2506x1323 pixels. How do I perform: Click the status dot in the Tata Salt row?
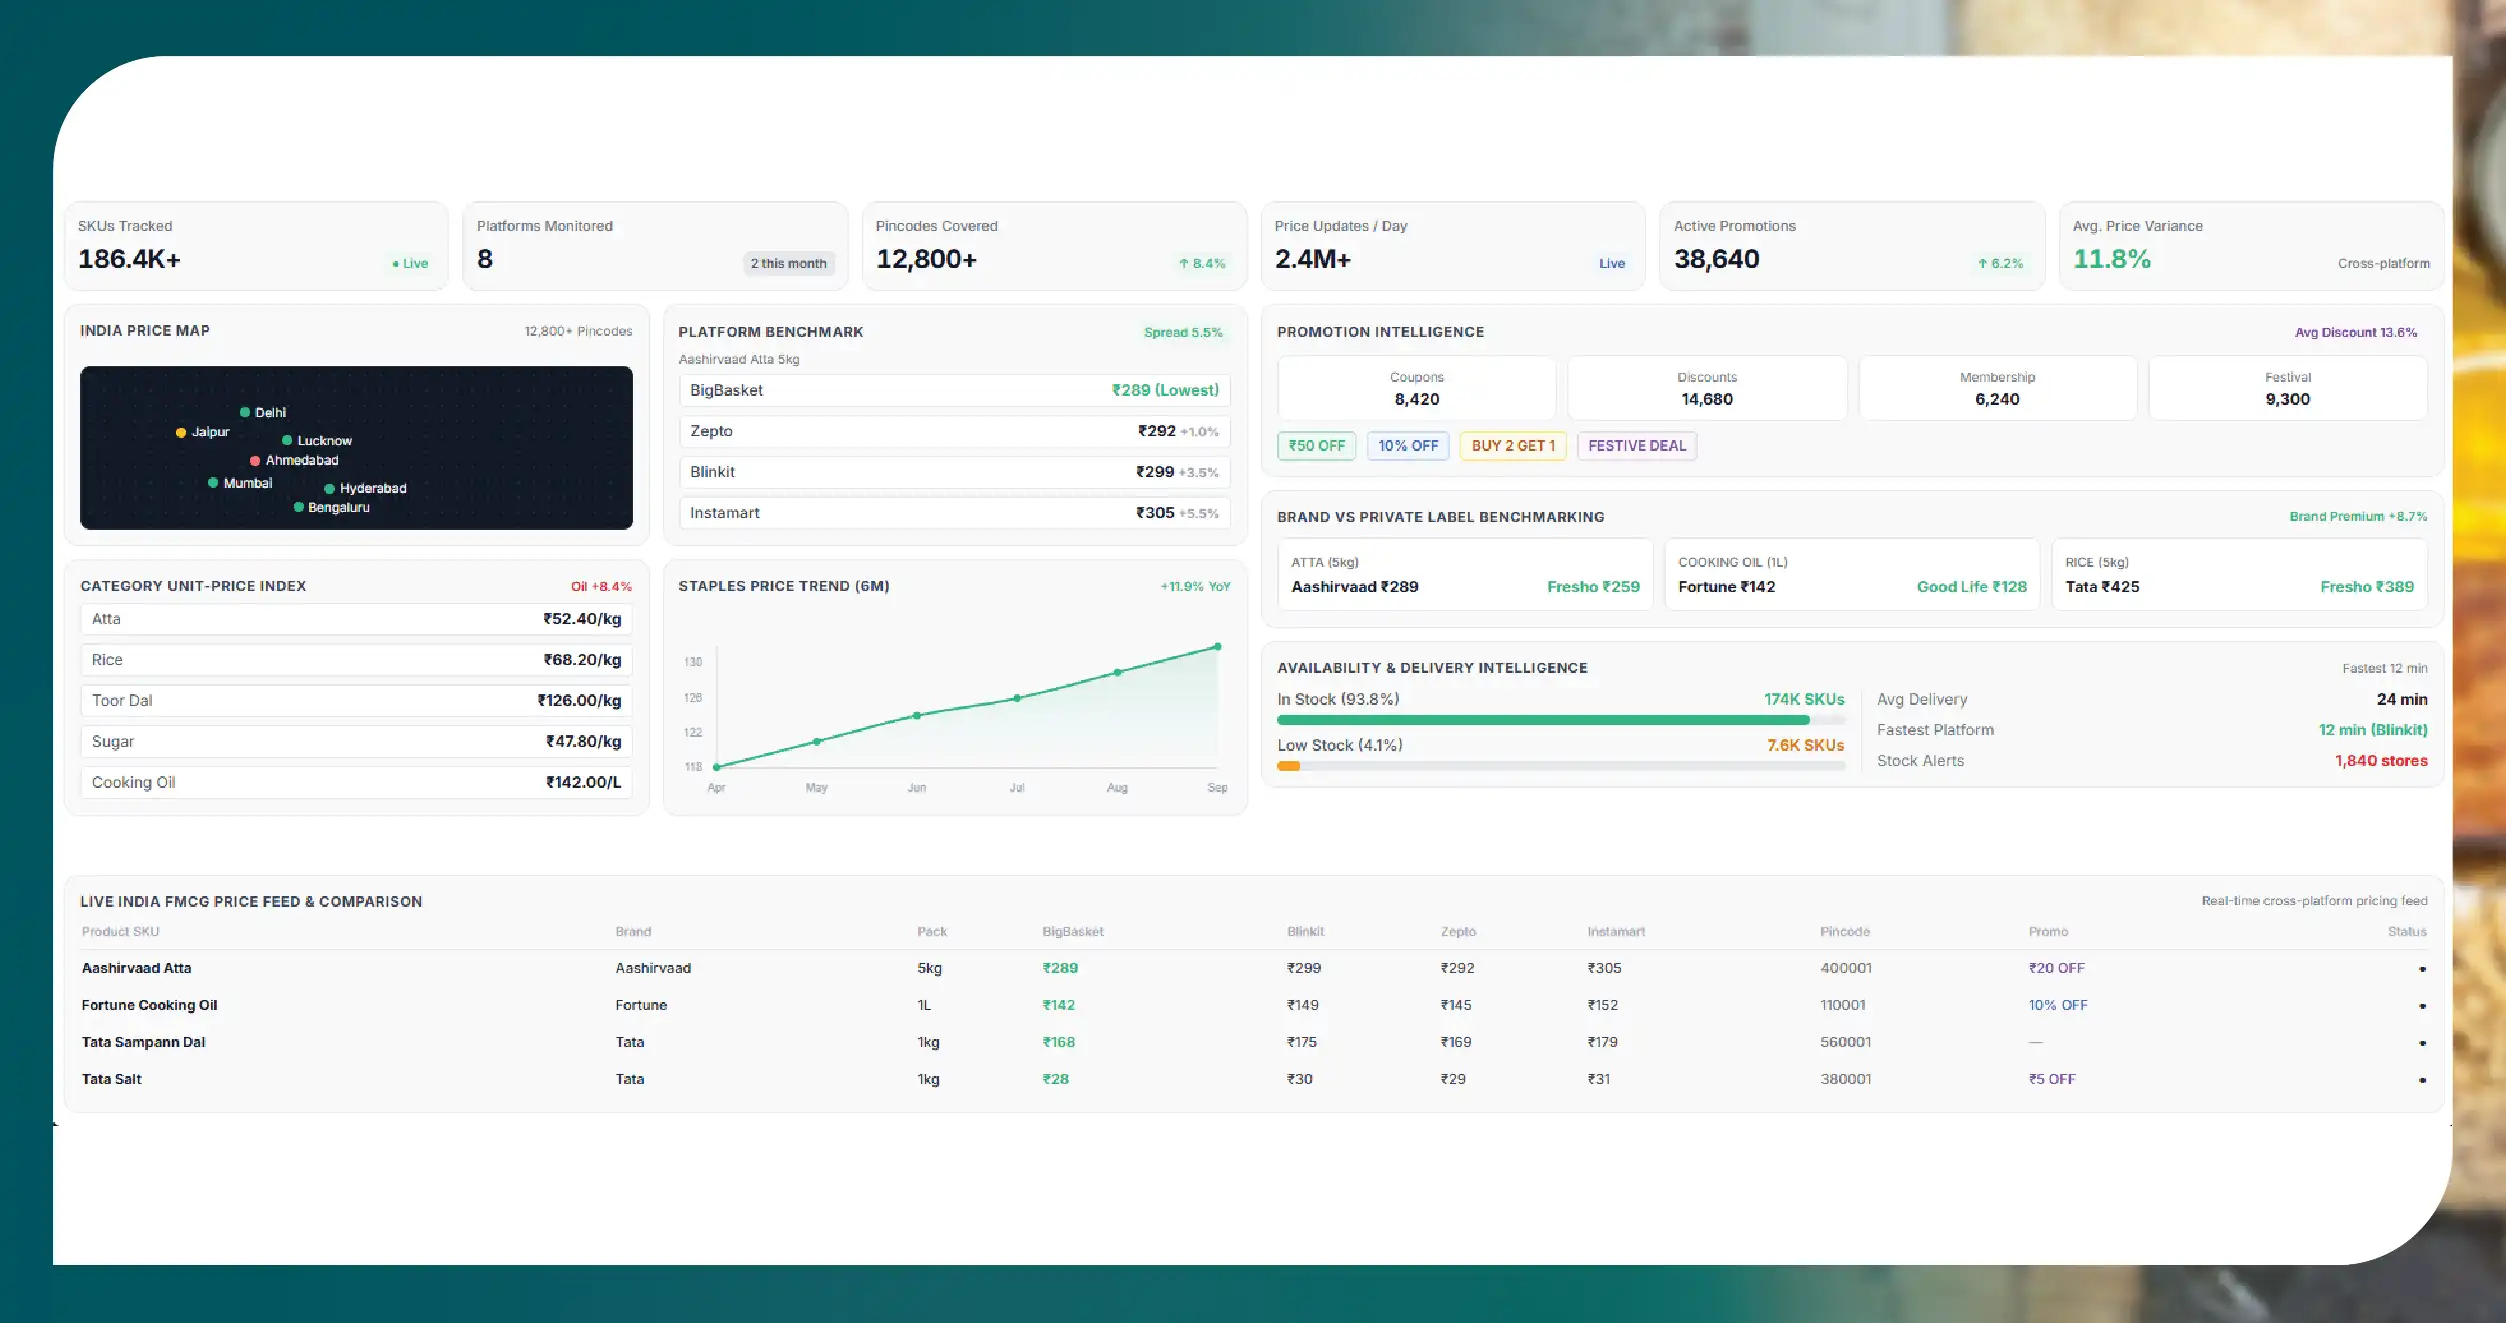pyautogui.click(x=2422, y=1080)
